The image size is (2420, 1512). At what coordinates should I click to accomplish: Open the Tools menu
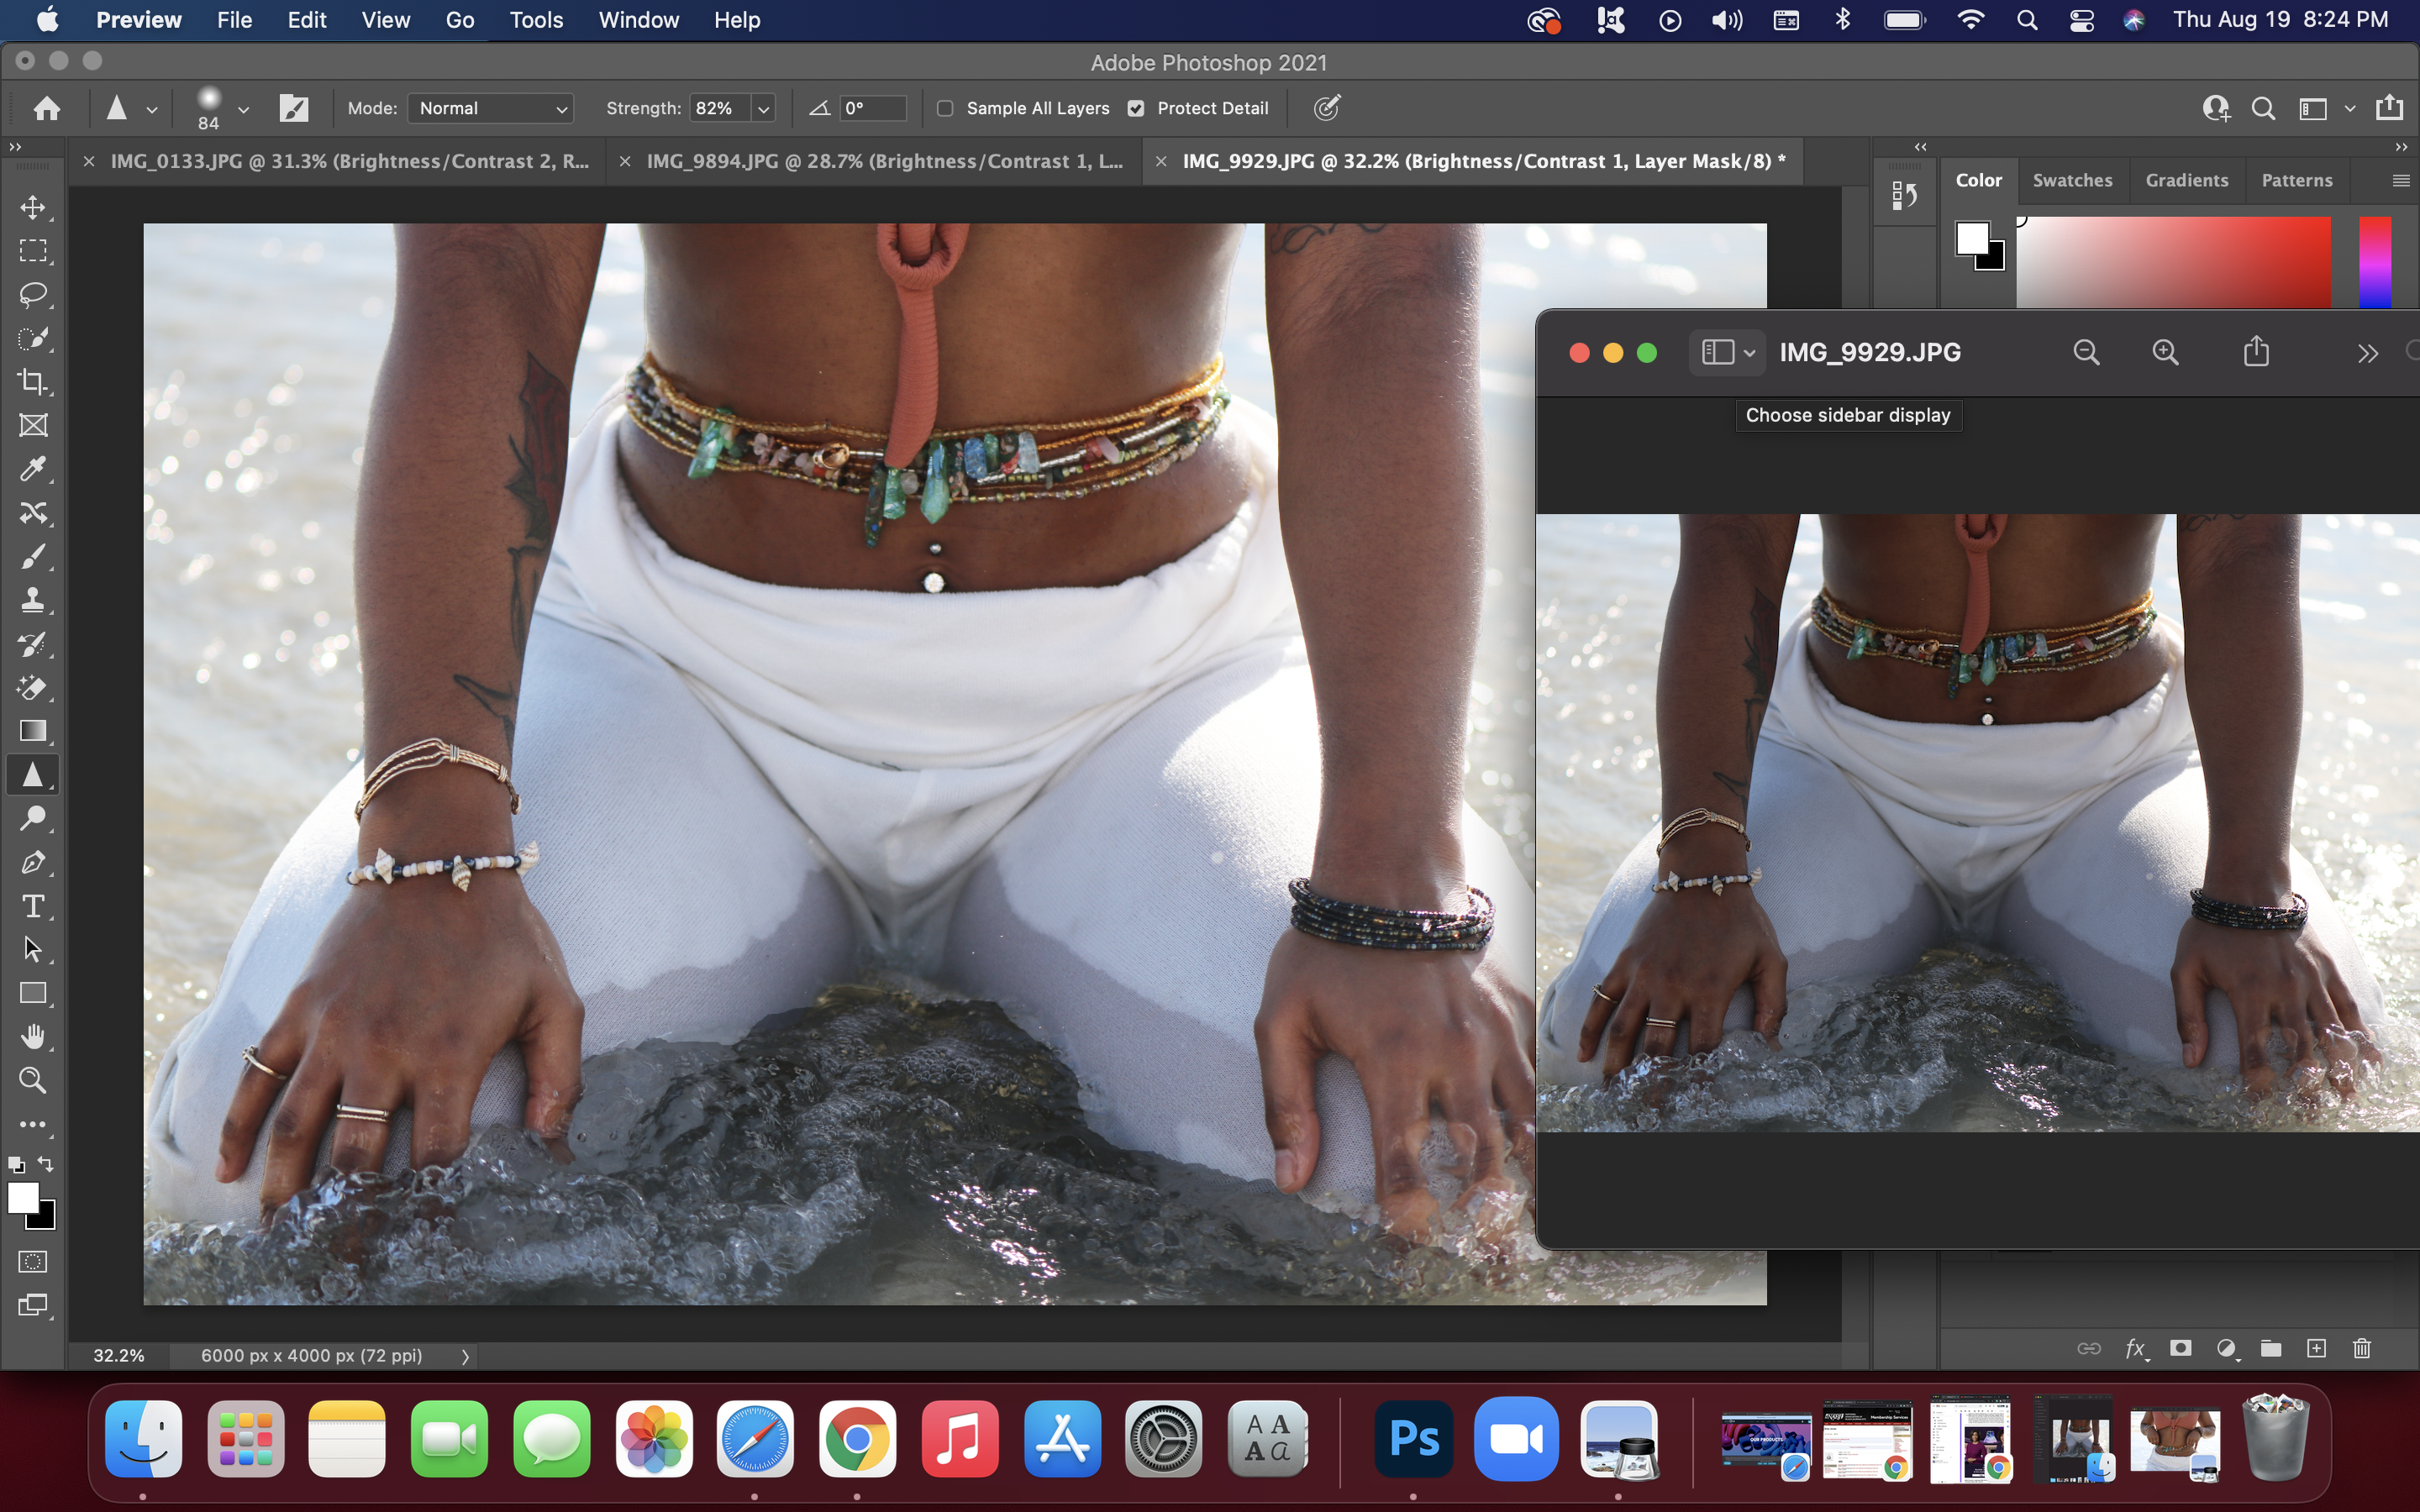536,20
